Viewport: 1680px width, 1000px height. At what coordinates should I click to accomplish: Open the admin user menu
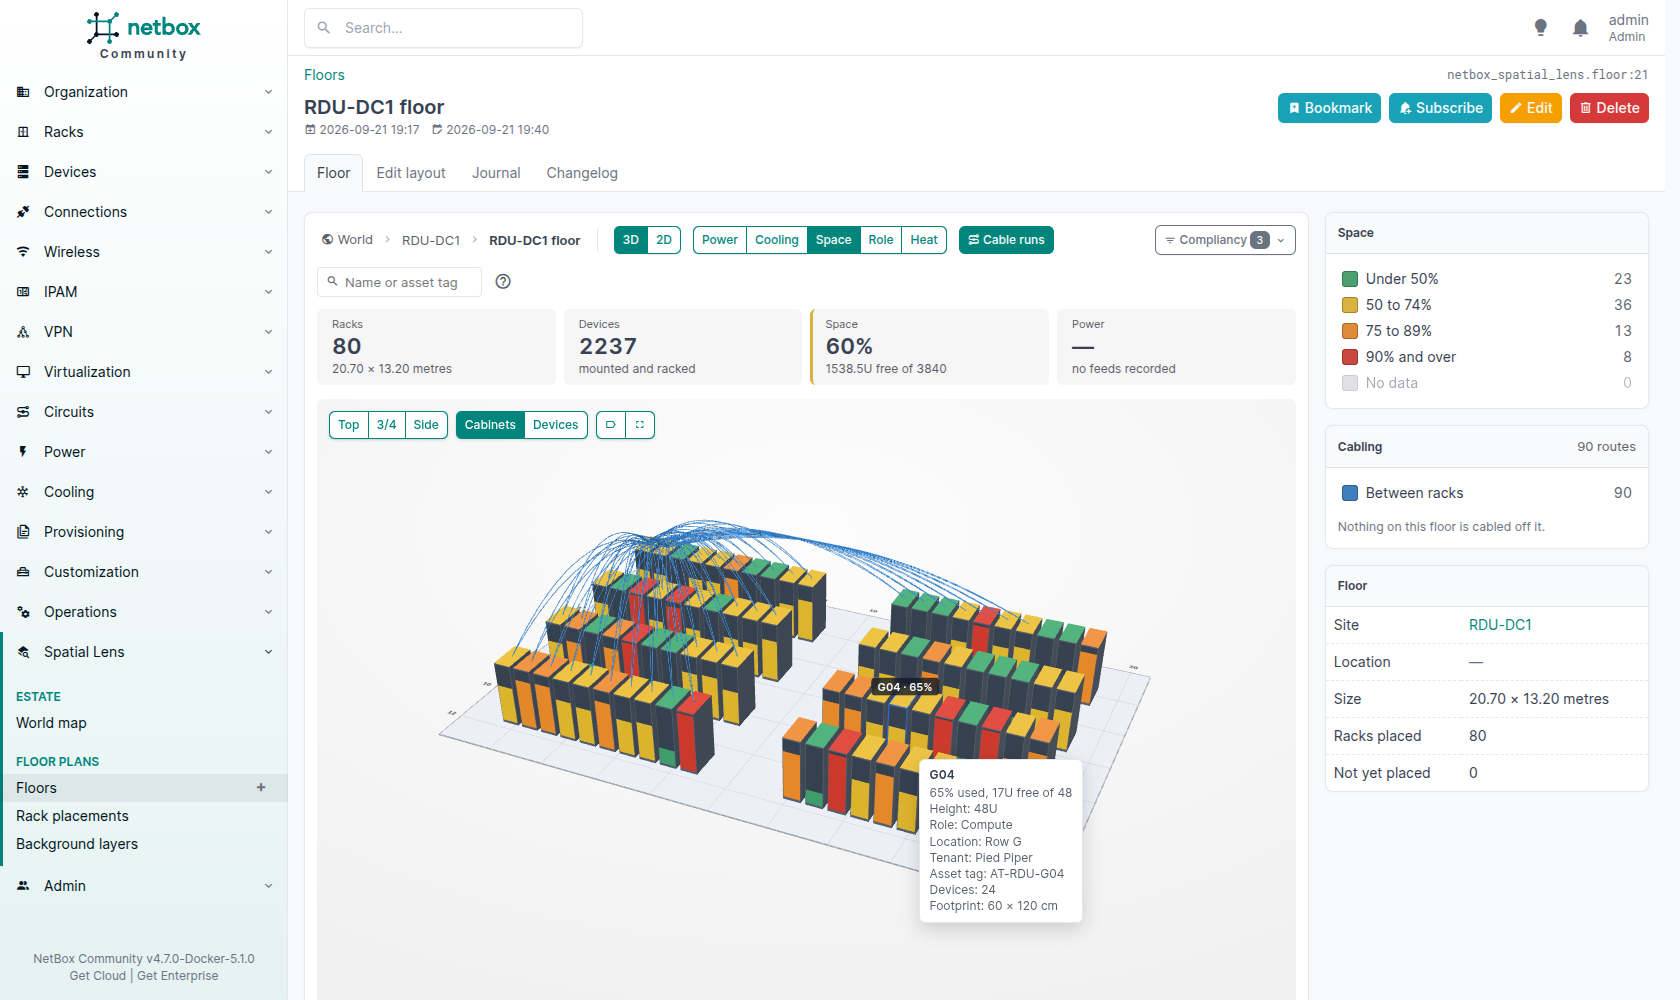click(1628, 28)
